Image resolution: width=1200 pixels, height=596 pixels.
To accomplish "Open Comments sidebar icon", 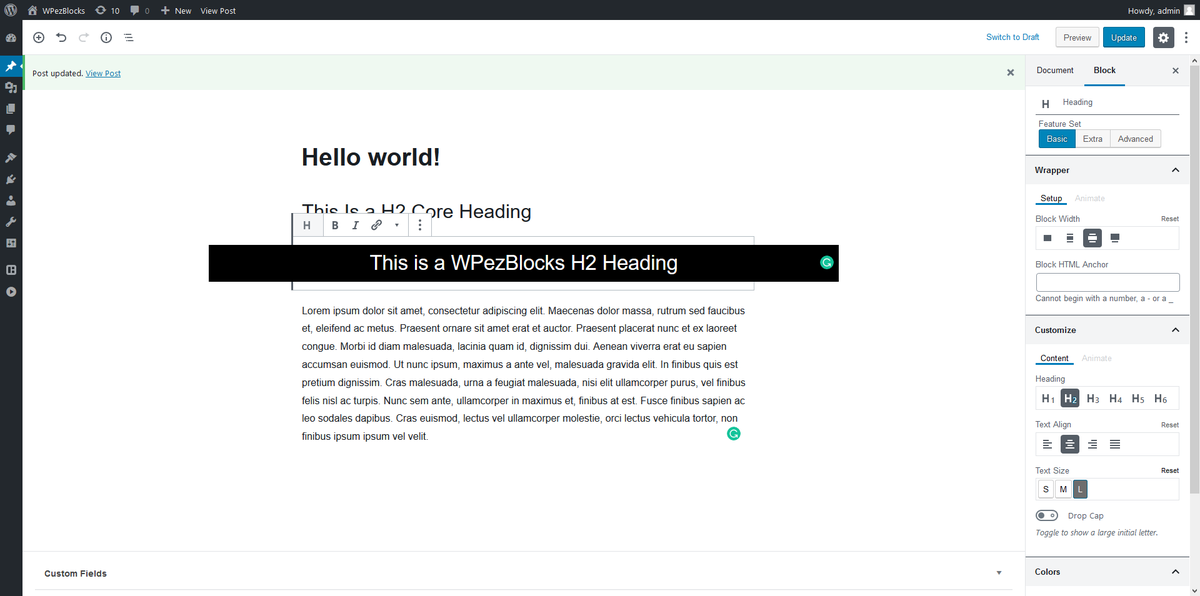I will (x=11, y=130).
